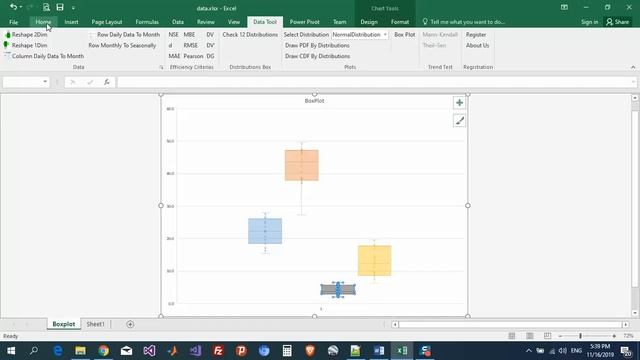Open the Calculator from the taskbar
640x360 pixels.
point(287,351)
